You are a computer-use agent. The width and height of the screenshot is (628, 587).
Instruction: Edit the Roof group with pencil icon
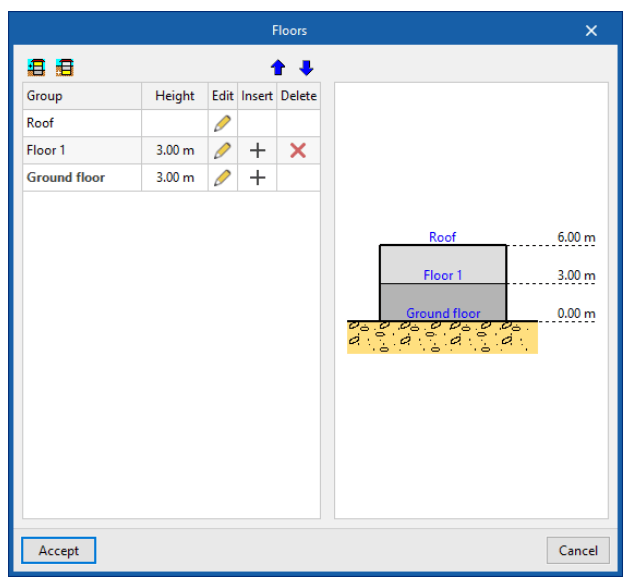(222, 123)
